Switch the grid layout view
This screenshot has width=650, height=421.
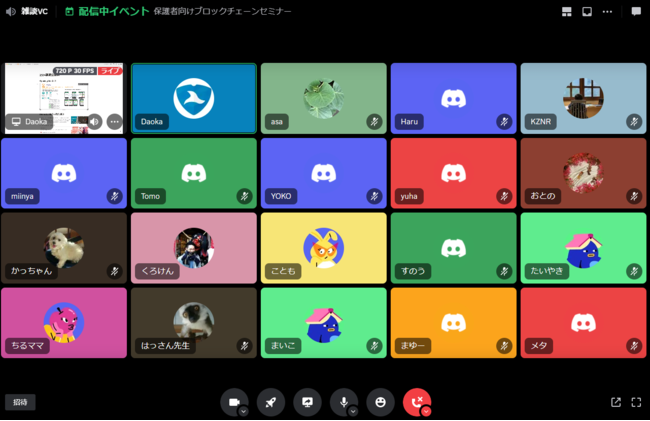click(566, 11)
